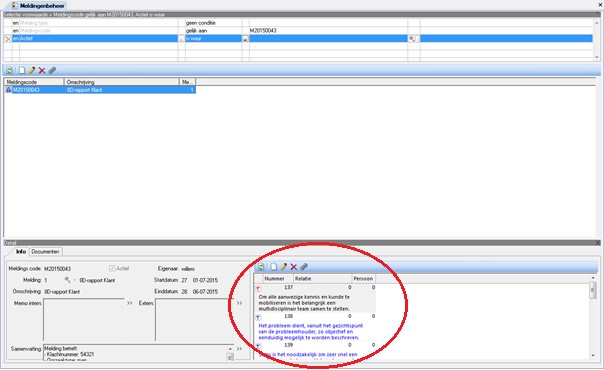Delete the action with the detail toolbar red X

click(294, 267)
